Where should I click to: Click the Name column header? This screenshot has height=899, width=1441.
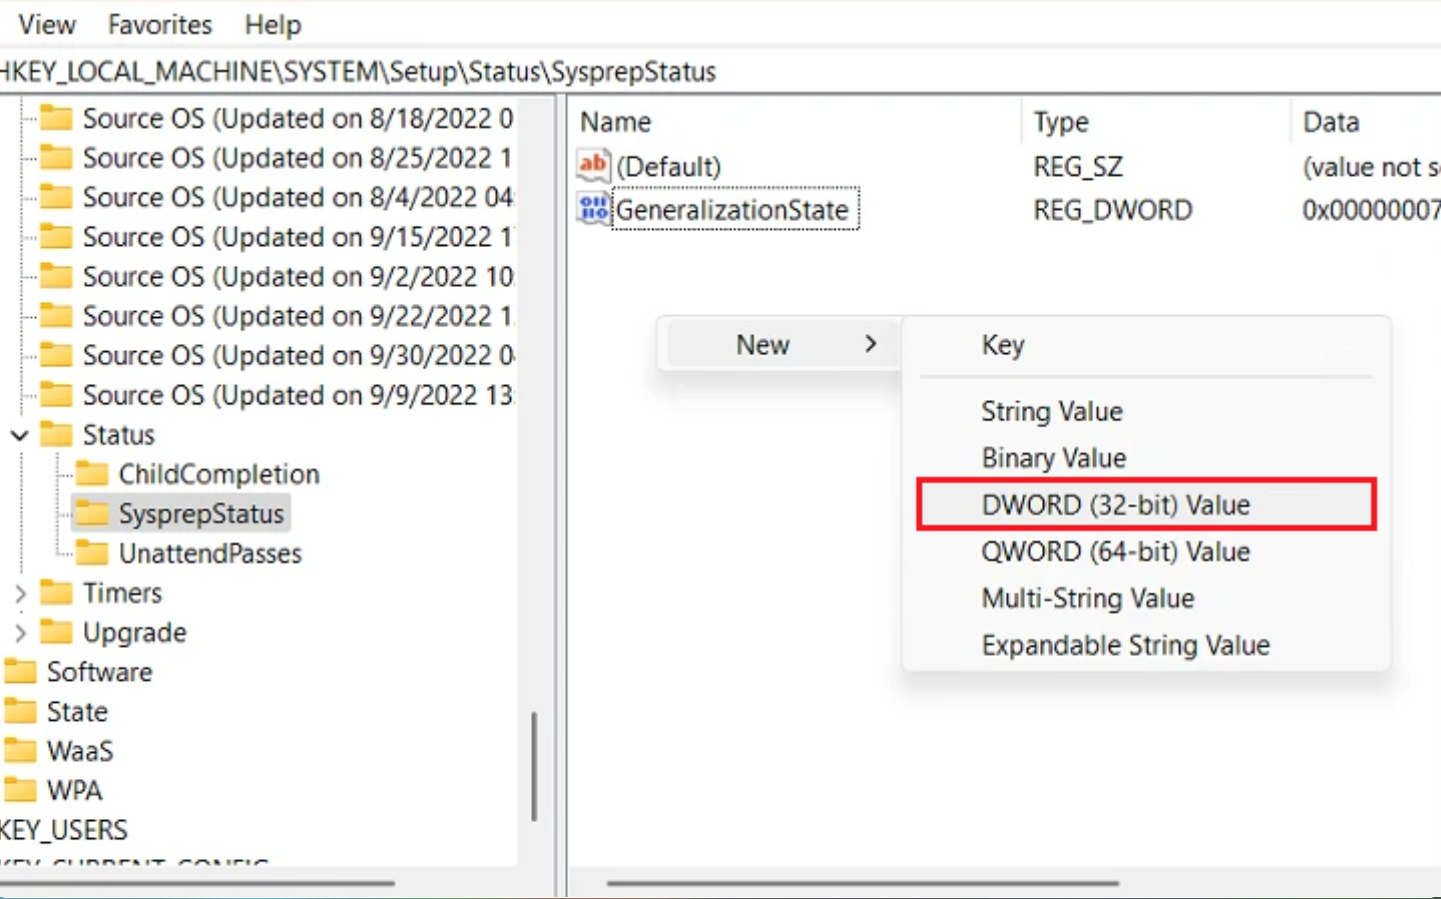point(615,122)
